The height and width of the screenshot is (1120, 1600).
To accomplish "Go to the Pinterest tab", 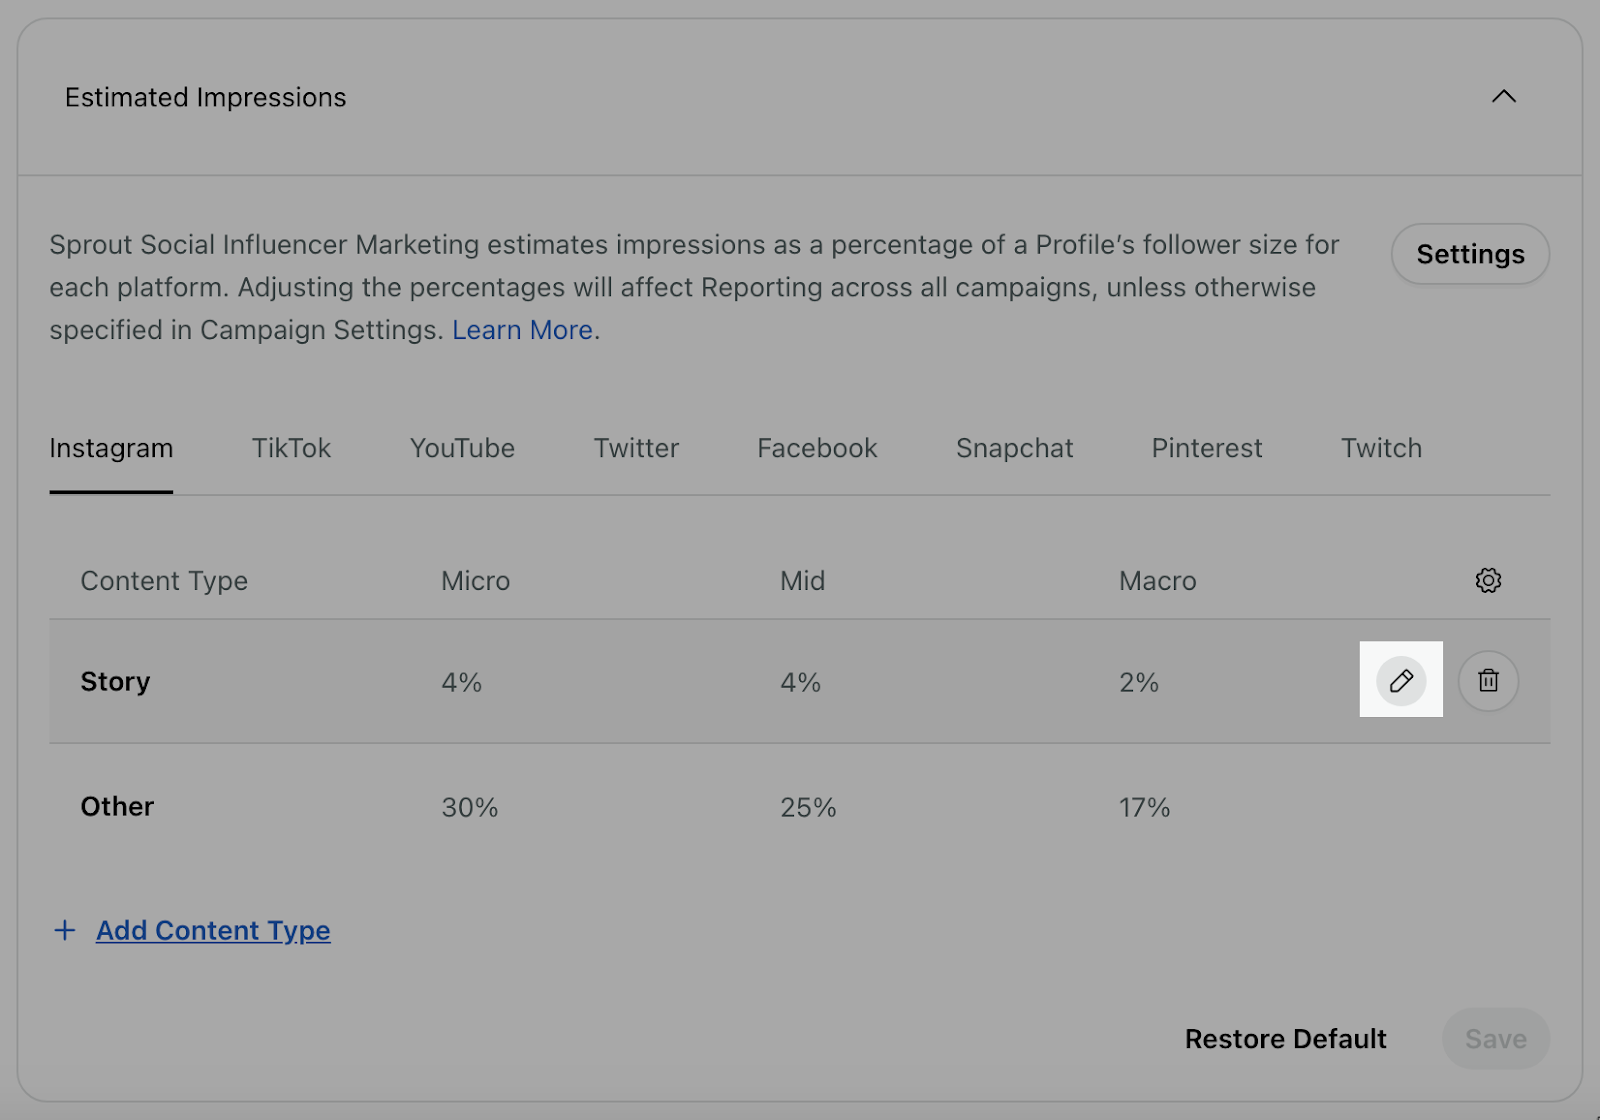I will click(x=1207, y=448).
